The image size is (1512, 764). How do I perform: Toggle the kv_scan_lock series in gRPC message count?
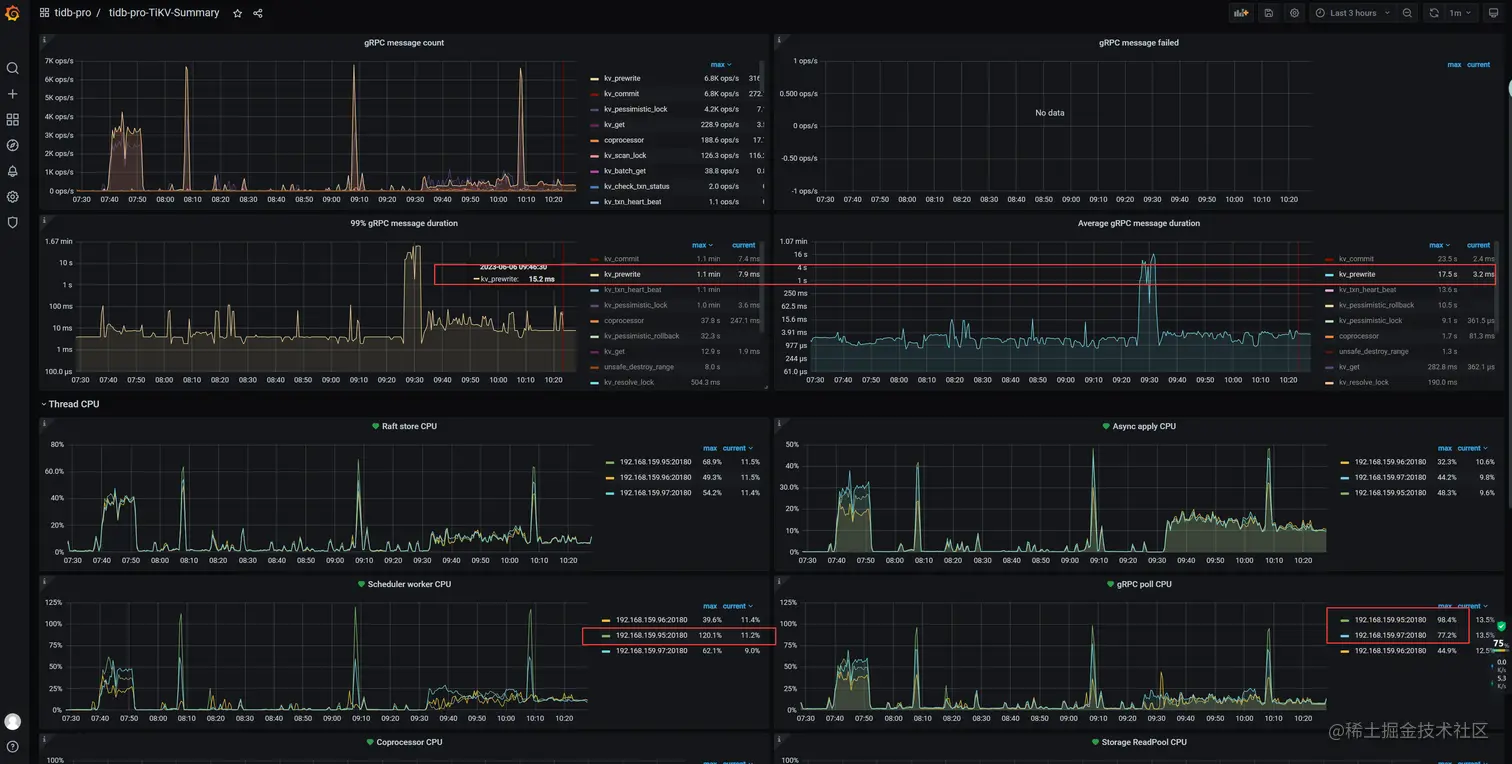pyautogui.click(x=625, y=155)
